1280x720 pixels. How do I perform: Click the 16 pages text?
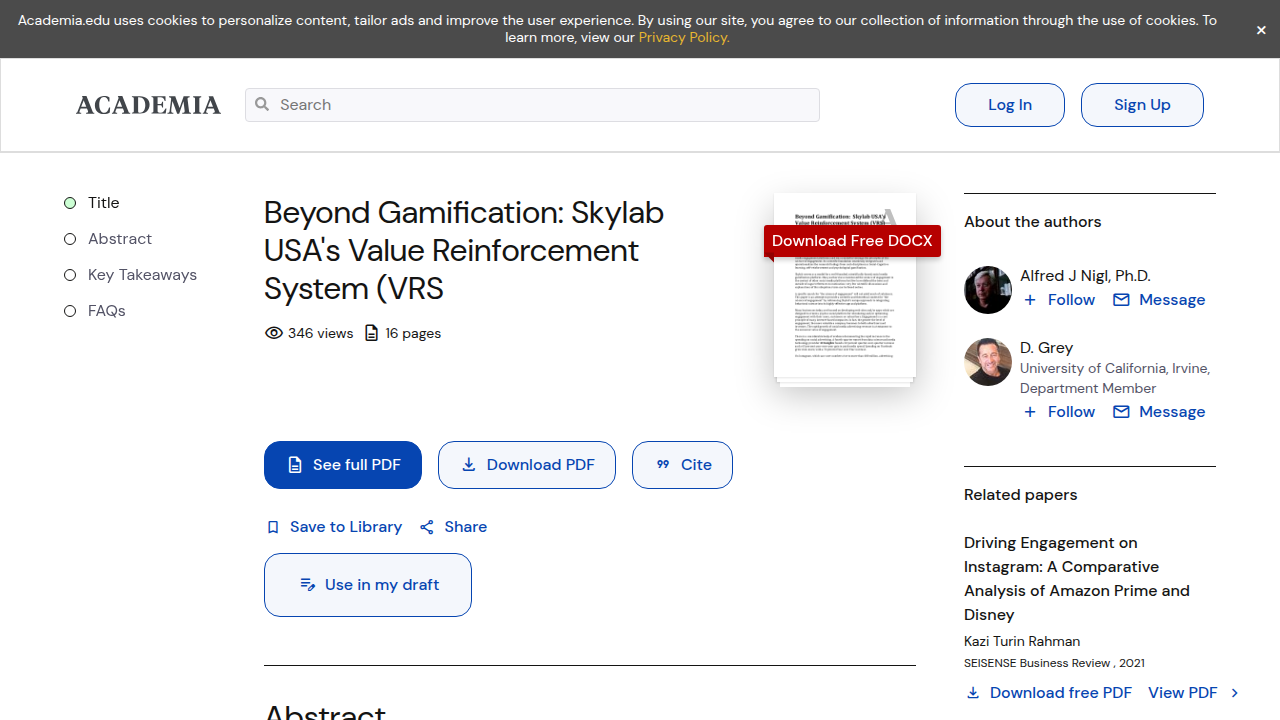[x=413, y=333]
